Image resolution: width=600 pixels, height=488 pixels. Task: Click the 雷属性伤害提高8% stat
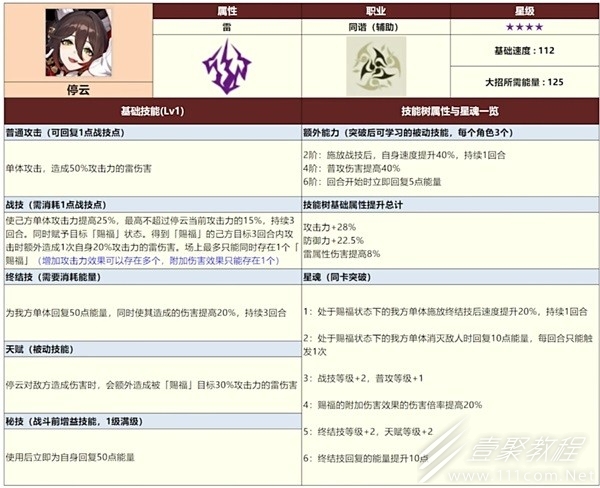pyautogui.click(x=342, y=254)
